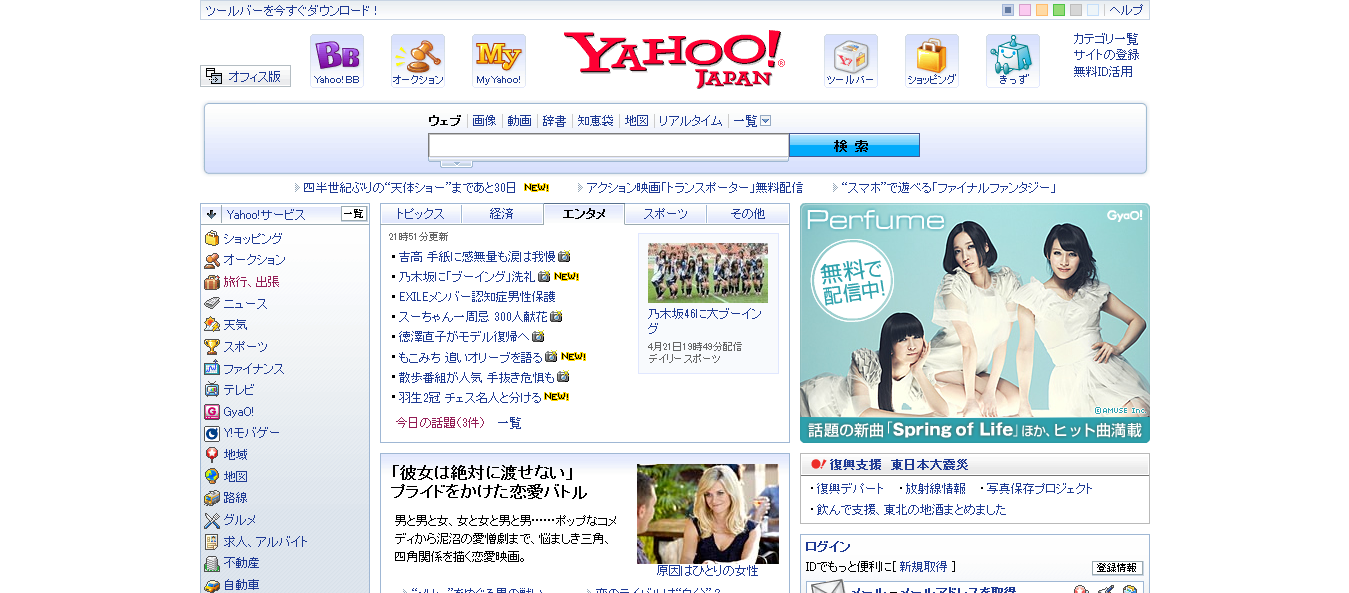The height and width of the screenshot is (593, 1349).
Task: Click the オフィス版 button
Action: pyautogui.click(x=245, y=76)
